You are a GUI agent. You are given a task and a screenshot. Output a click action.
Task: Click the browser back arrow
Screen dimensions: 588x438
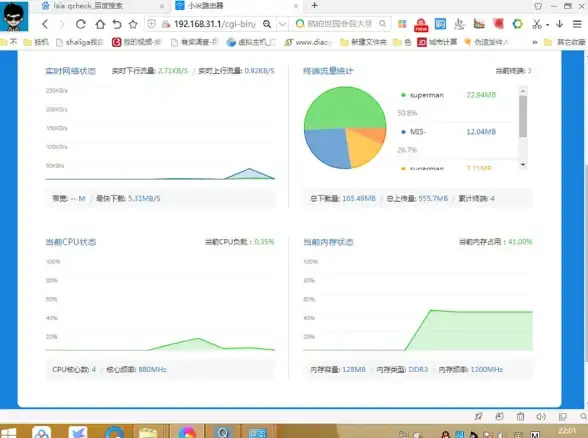[x=45, y=24]
